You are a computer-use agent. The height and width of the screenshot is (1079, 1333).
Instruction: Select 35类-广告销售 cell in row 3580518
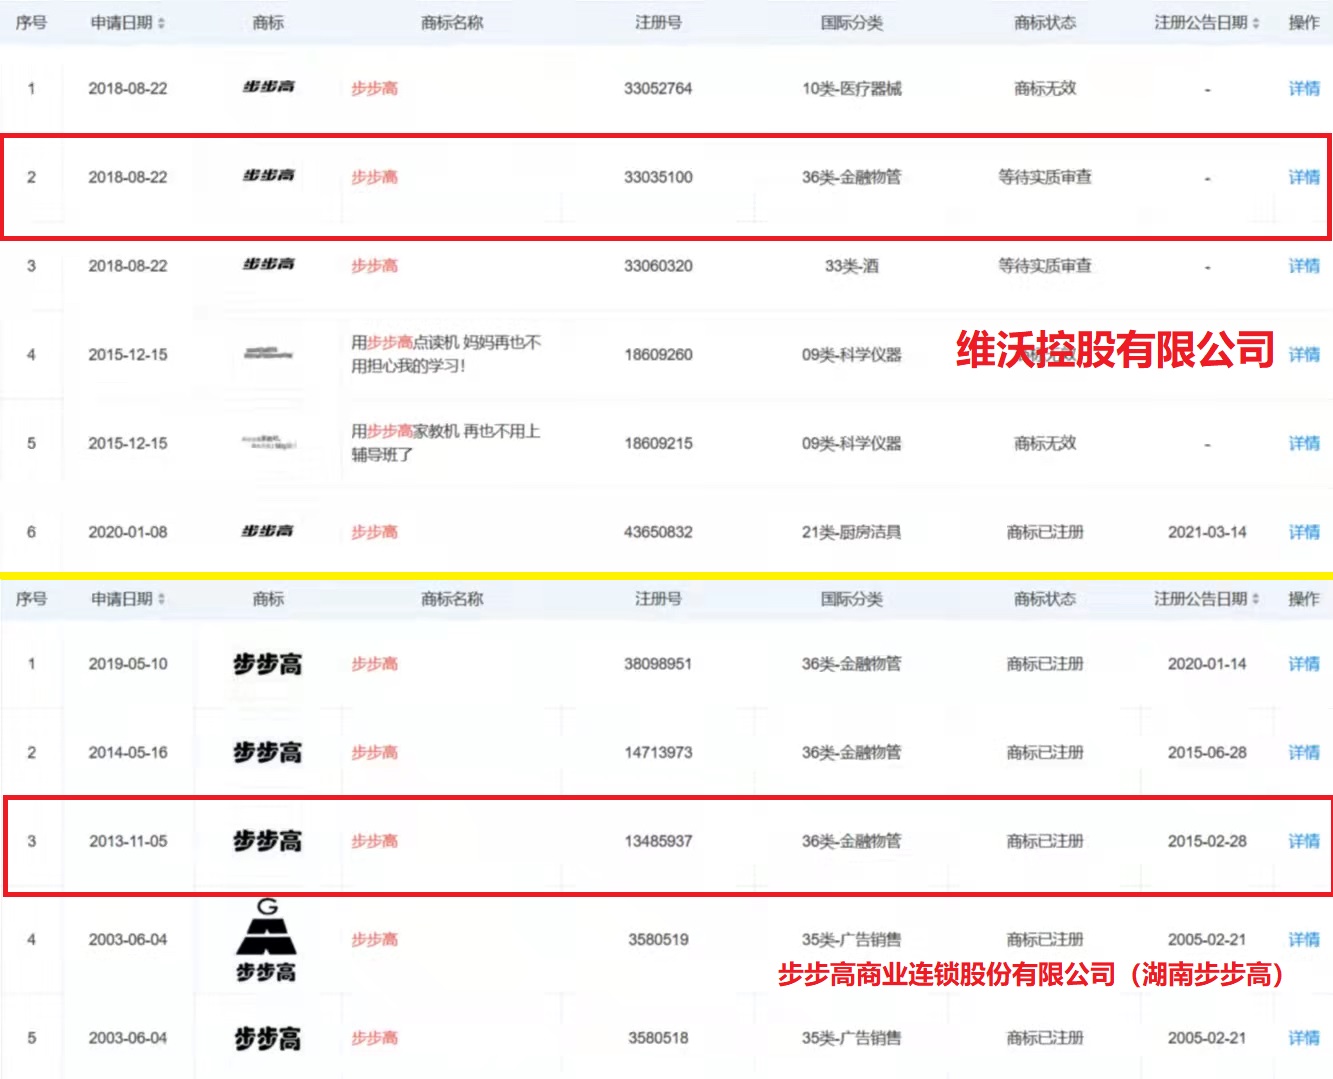point(852,1038)
